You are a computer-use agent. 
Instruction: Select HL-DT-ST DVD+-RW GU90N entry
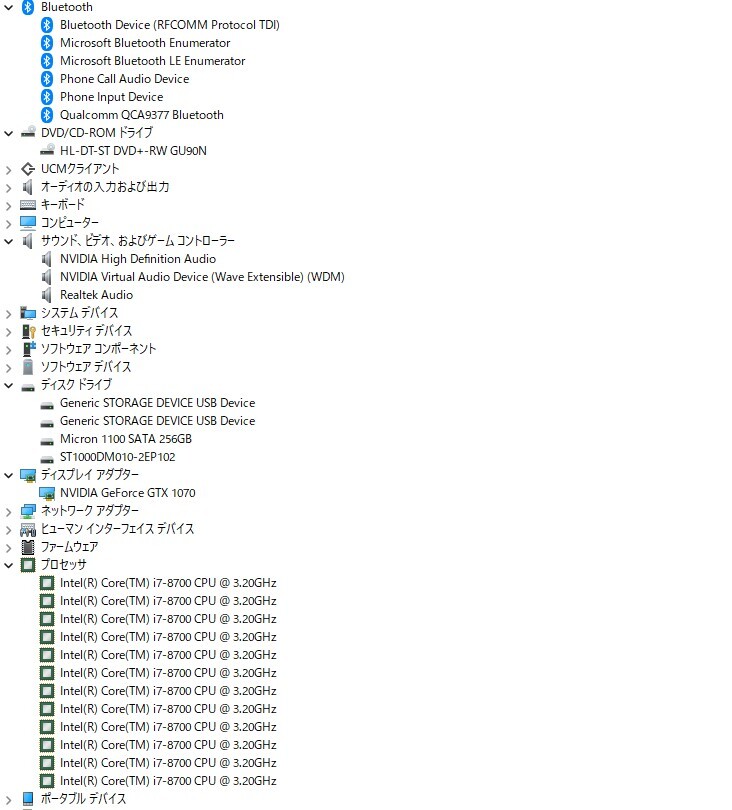133,151
